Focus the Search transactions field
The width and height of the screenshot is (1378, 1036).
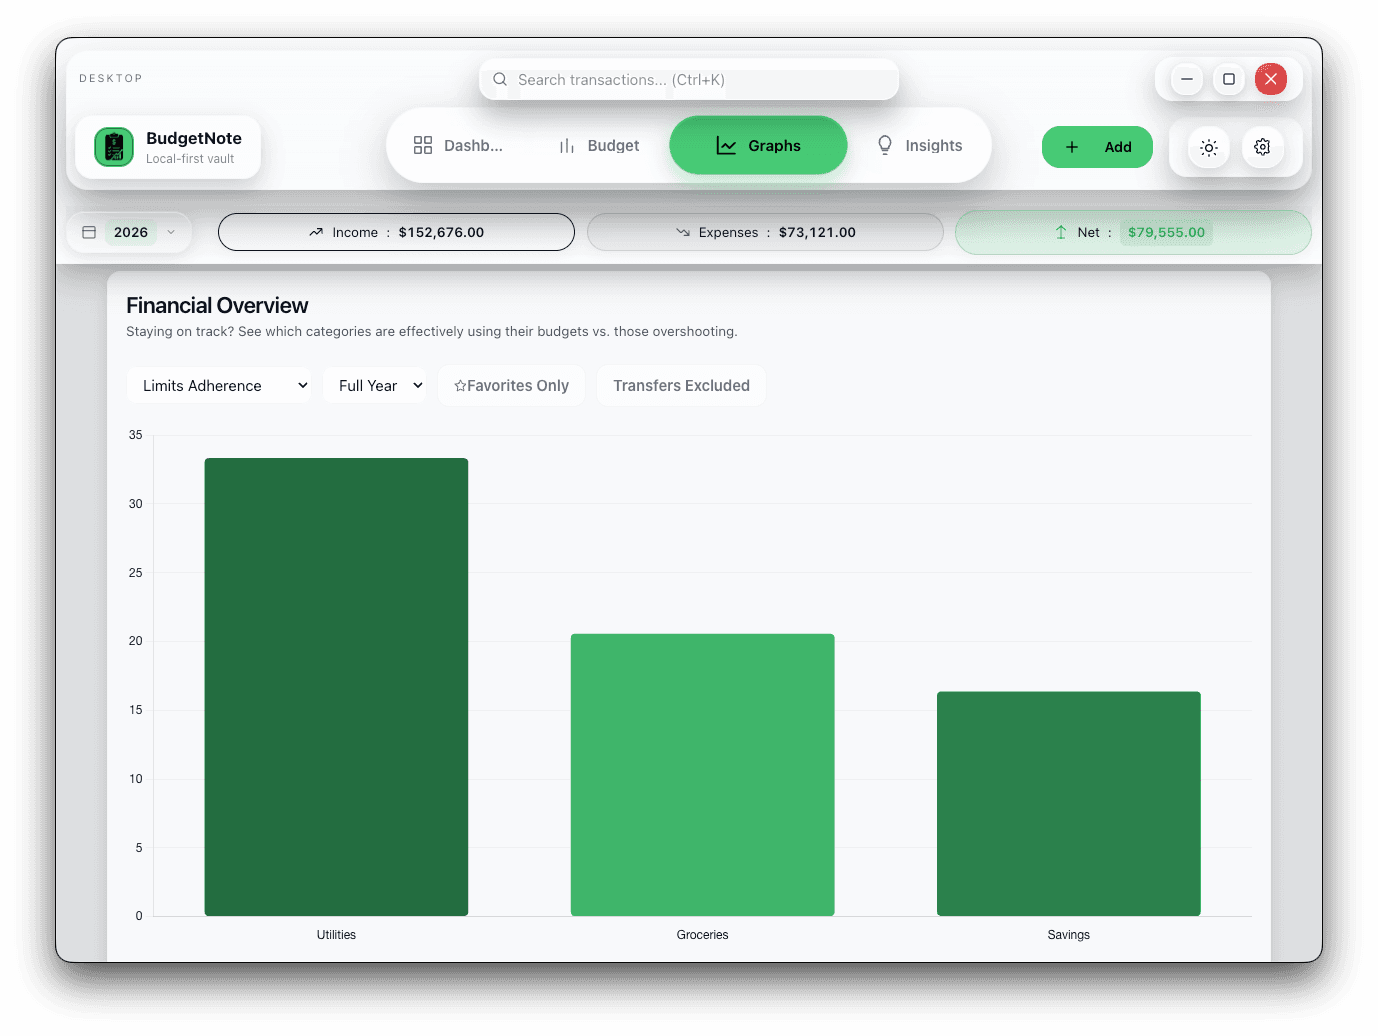[x=700, y=80]
